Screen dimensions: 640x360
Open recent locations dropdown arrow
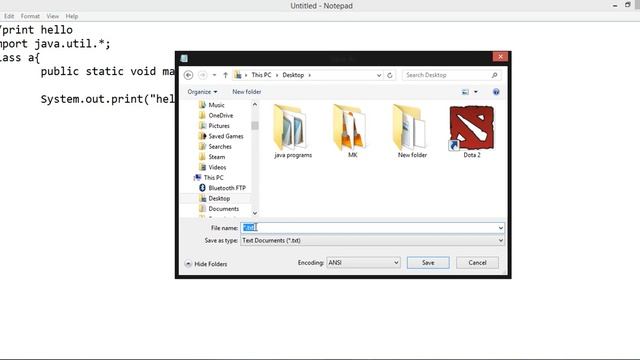[214, 75]
